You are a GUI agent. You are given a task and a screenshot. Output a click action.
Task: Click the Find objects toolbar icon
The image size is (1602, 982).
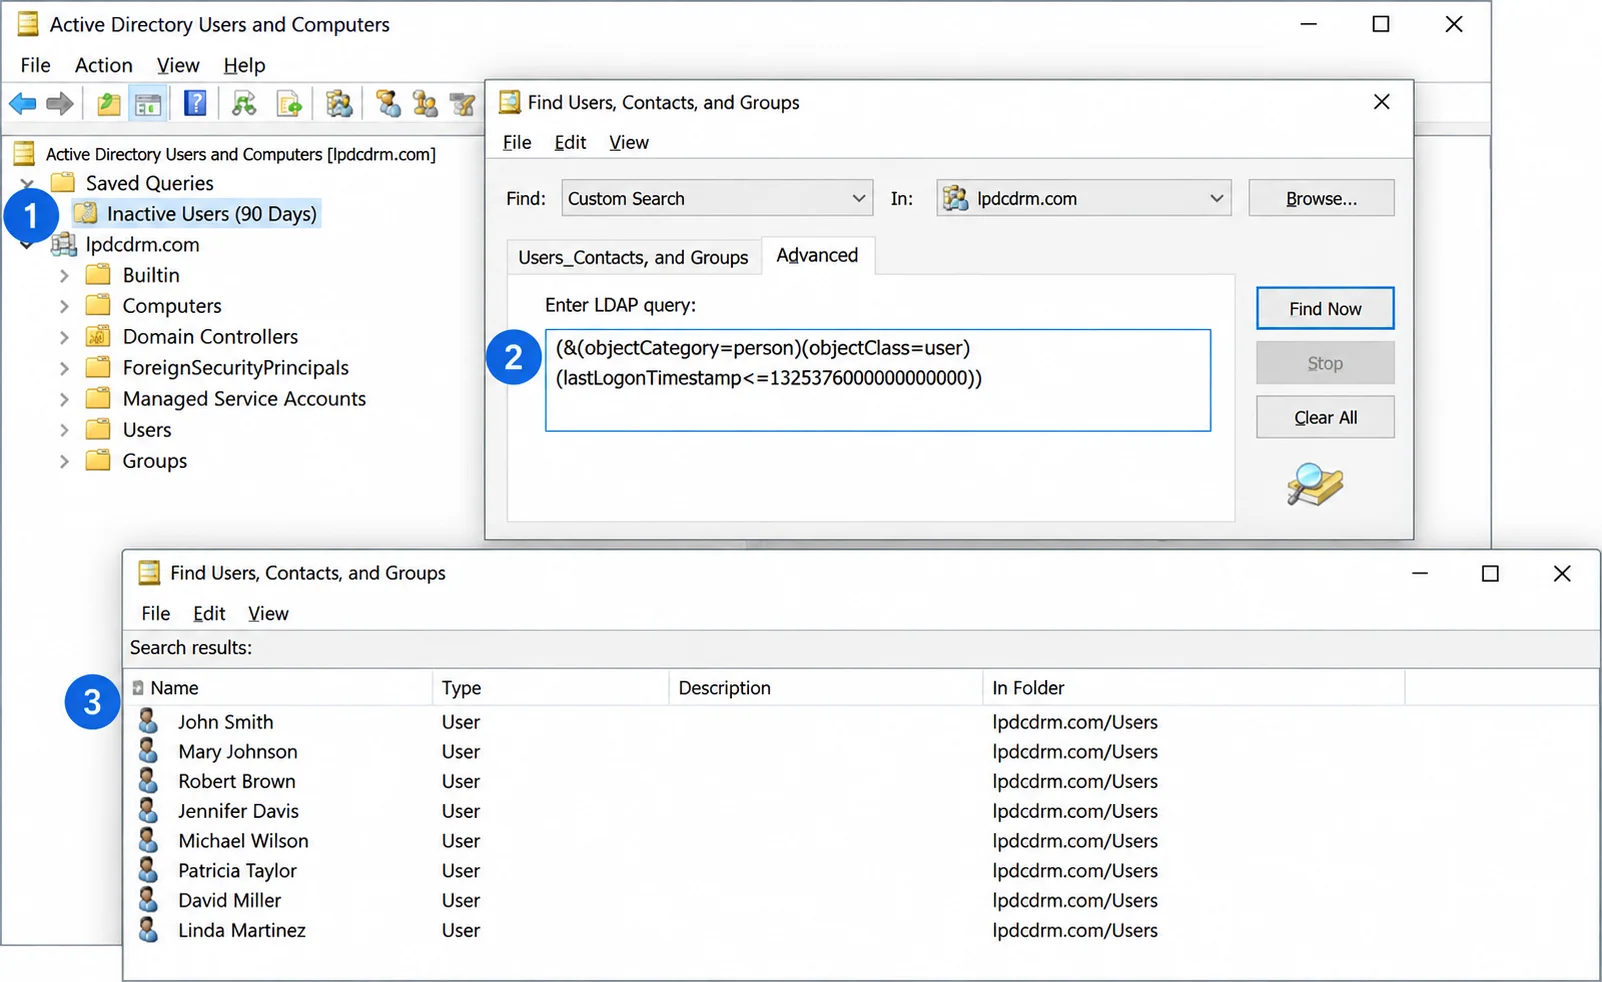coord(339,103)
